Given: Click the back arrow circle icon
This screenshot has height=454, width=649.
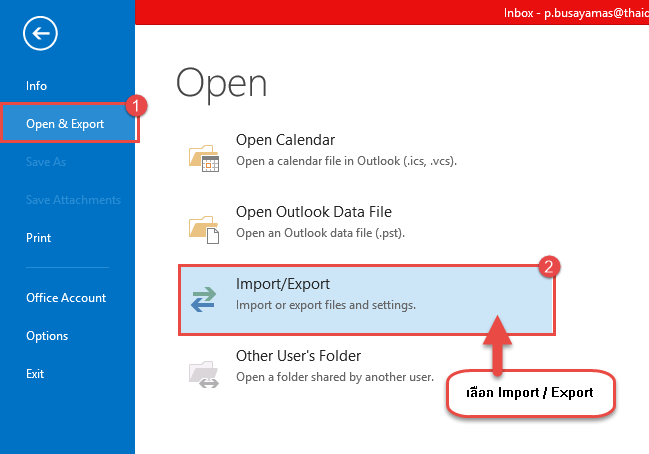Looking at the screenshot, I should pyautogui.click(x=40, y=34).
